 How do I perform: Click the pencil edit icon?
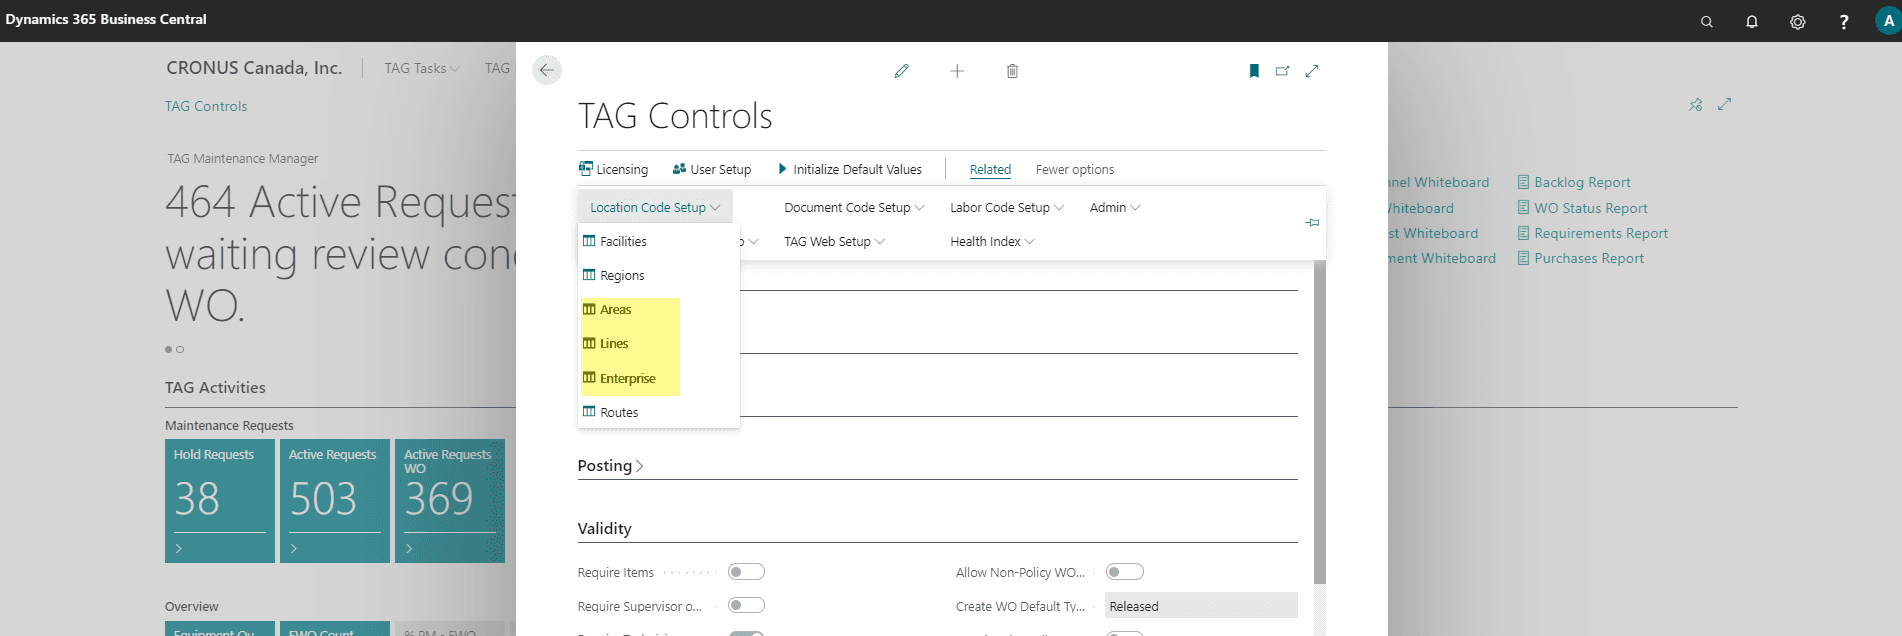pos(901,71)
